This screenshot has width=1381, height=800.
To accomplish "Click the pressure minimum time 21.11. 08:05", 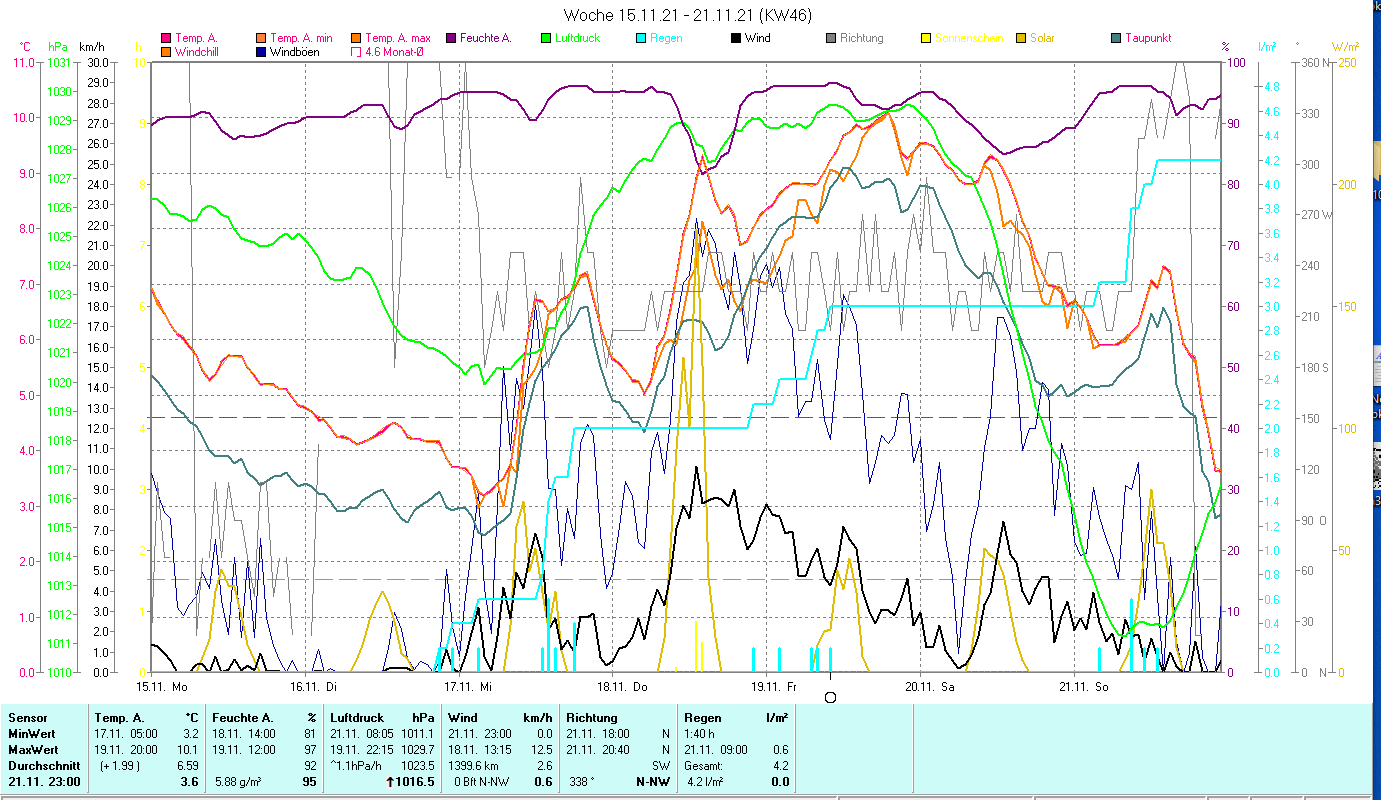I will 363,734.
